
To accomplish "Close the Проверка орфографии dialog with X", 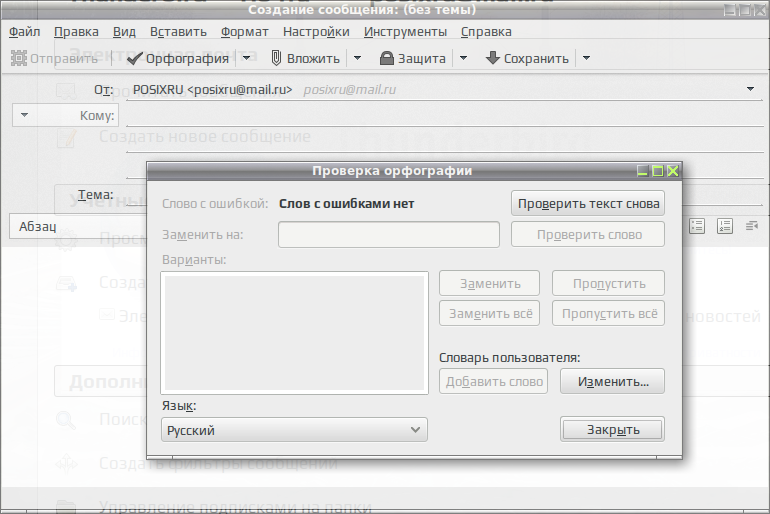I will (x=673, y=171).
